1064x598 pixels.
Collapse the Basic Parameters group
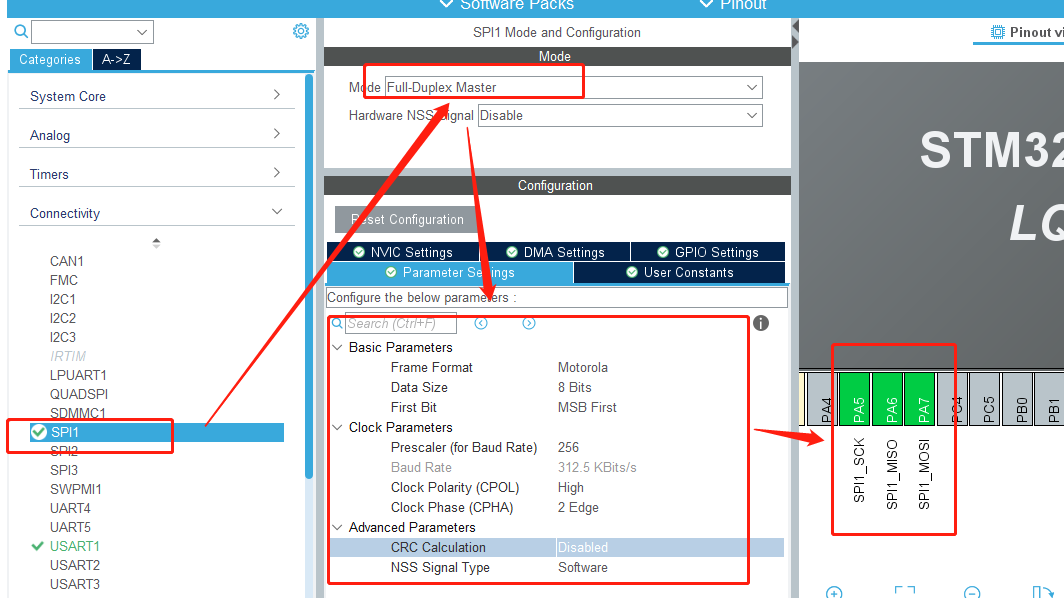point(337,347)
